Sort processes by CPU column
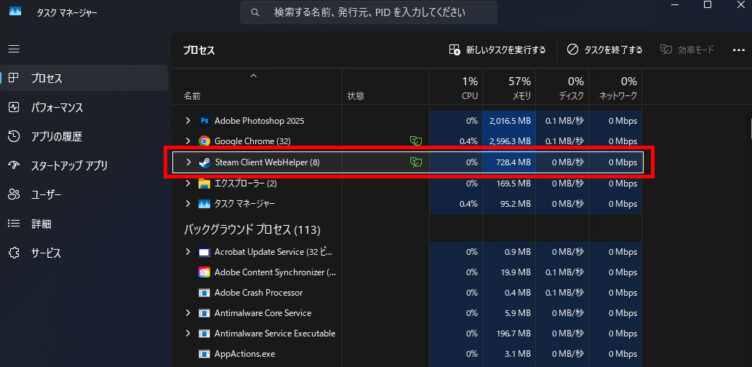 pos(456,88)
